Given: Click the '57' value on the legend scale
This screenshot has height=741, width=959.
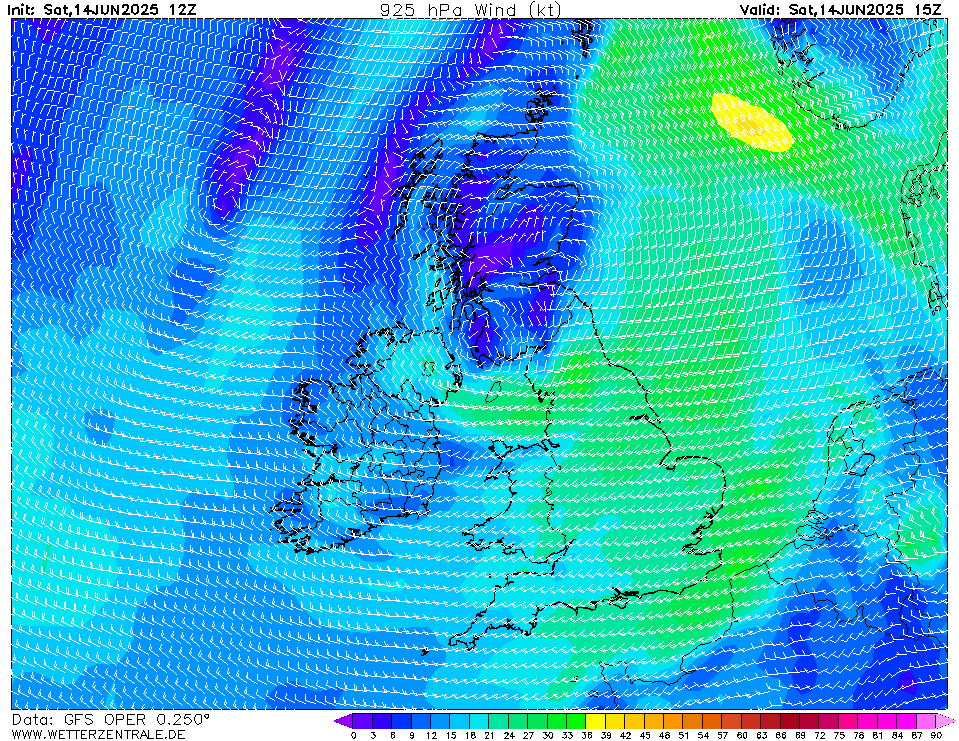Looking at the screenshot, I should point(722,735).
